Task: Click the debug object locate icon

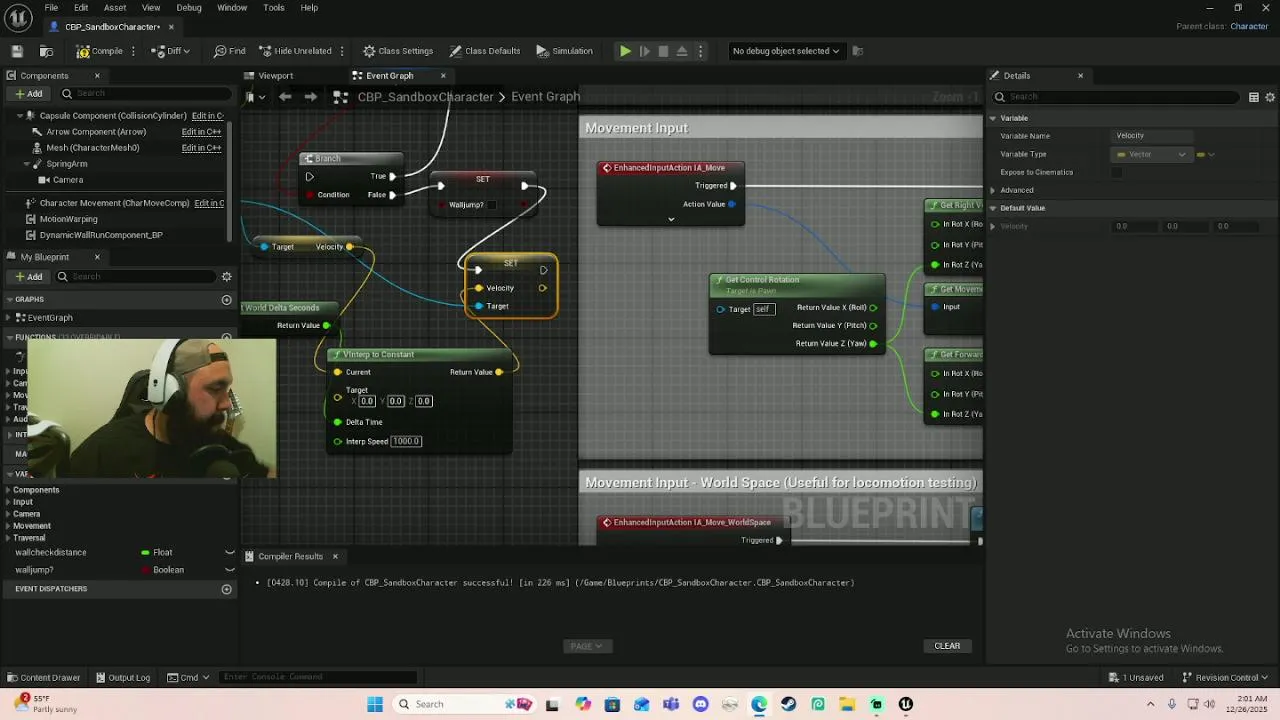Action: [x=857, y=51]
